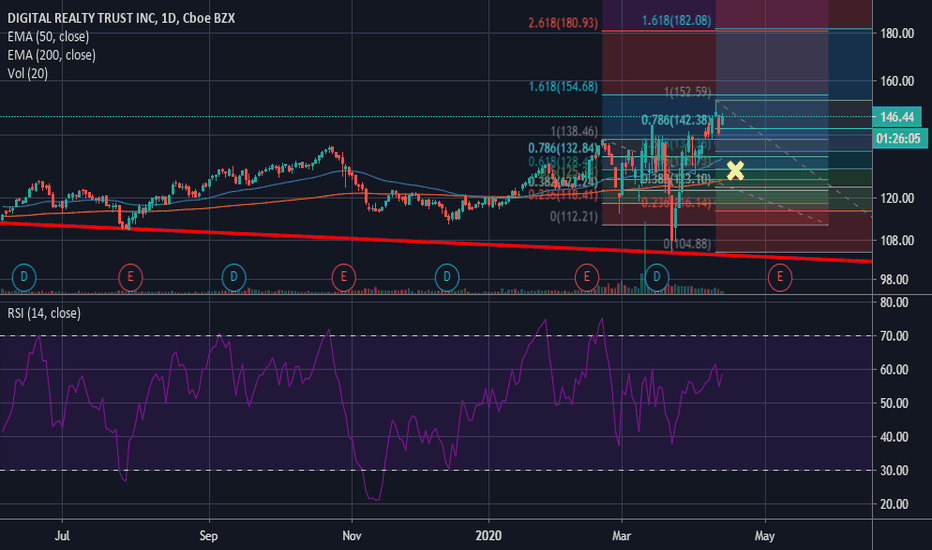Click the 1(138.46) Fibonacci level label
Image resolution: width=932 pixels, height=550 pixels.
(574, 131)
